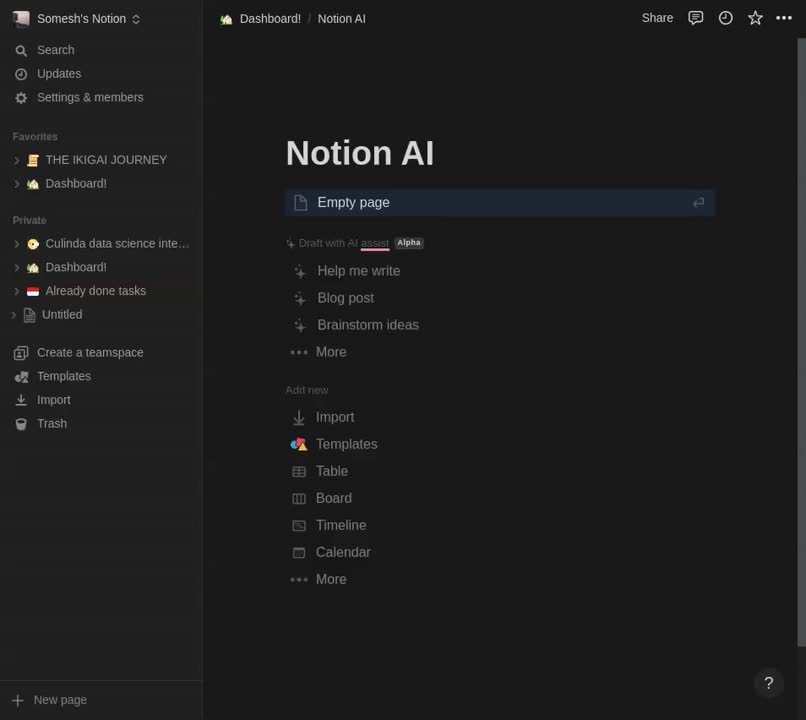Favorite this page with the star icon
This screenshot has height=720, width=806.
[x=755, y=19]
